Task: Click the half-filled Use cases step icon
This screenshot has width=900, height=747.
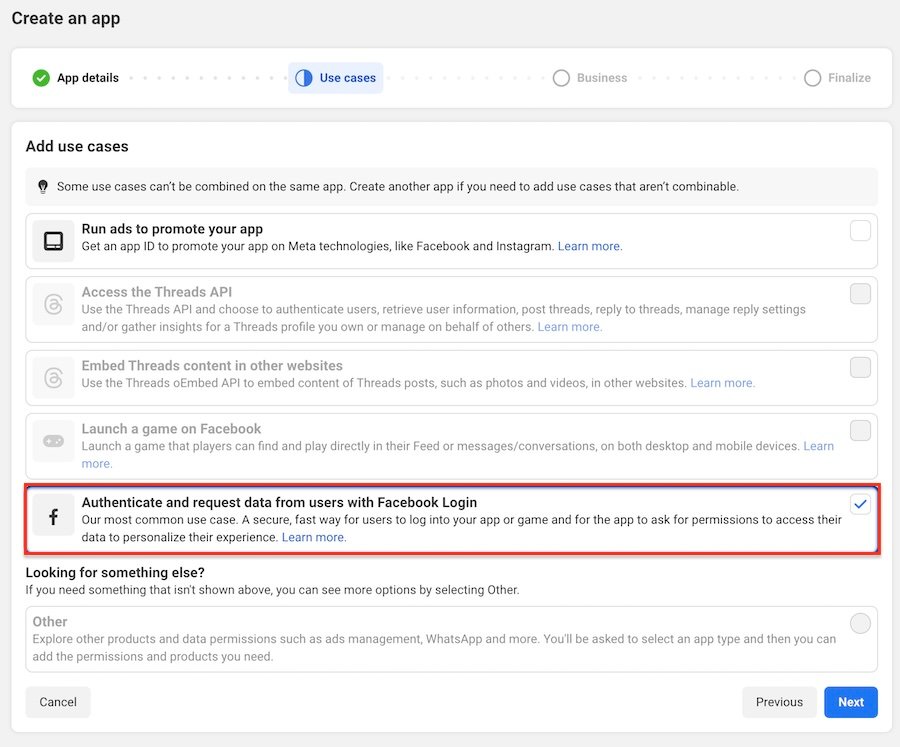Action: (x=304, y=78)
